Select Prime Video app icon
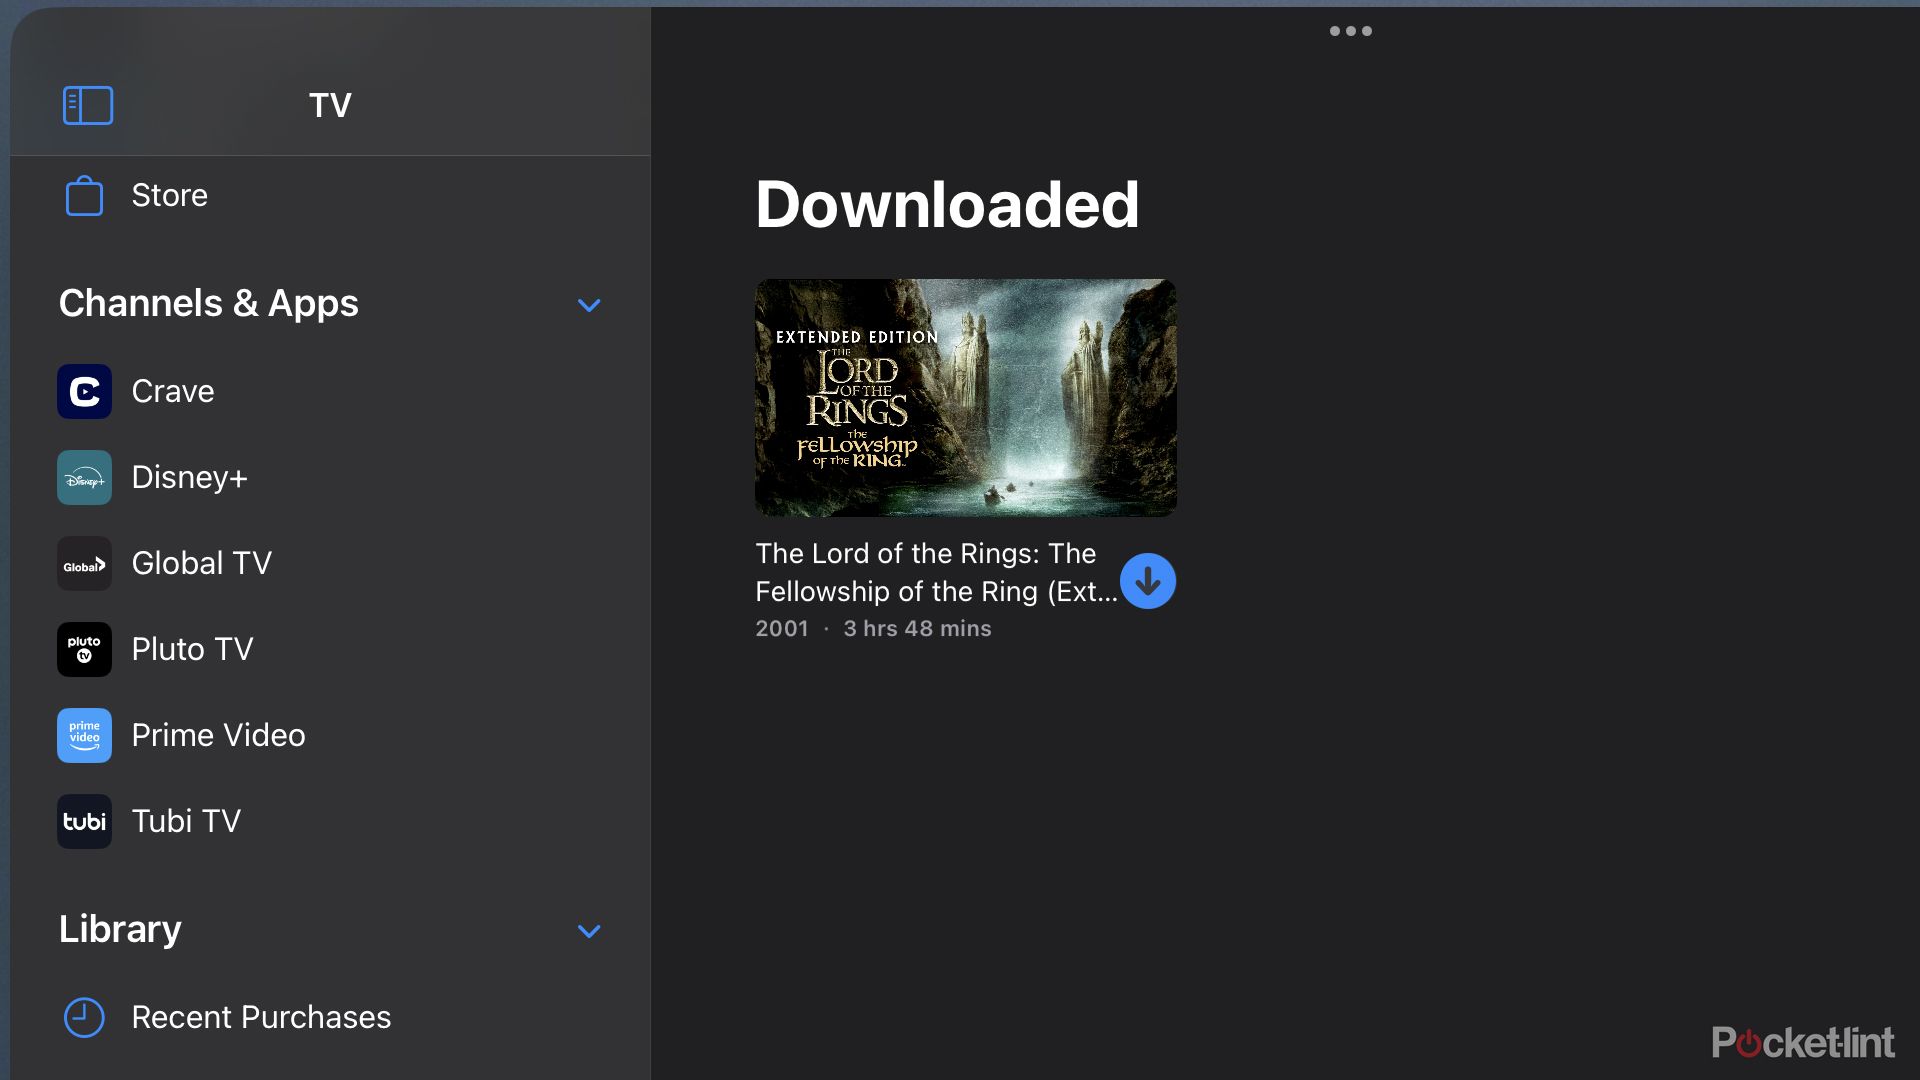This screenshot has width=1920, height=1080. 84,733
